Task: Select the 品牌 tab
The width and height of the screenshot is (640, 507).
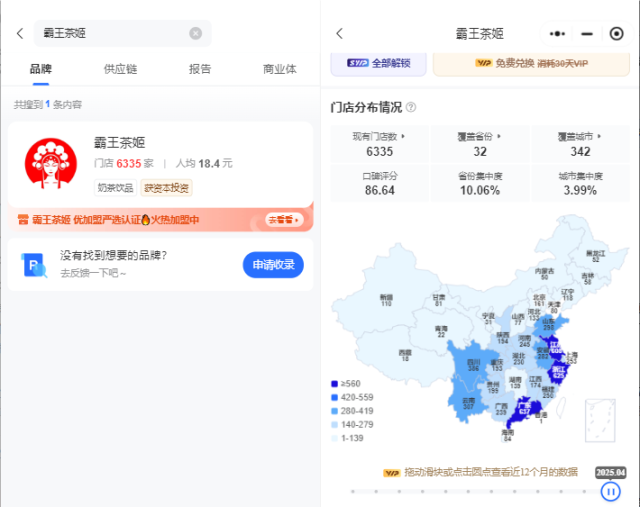Action: pos(41,69)
